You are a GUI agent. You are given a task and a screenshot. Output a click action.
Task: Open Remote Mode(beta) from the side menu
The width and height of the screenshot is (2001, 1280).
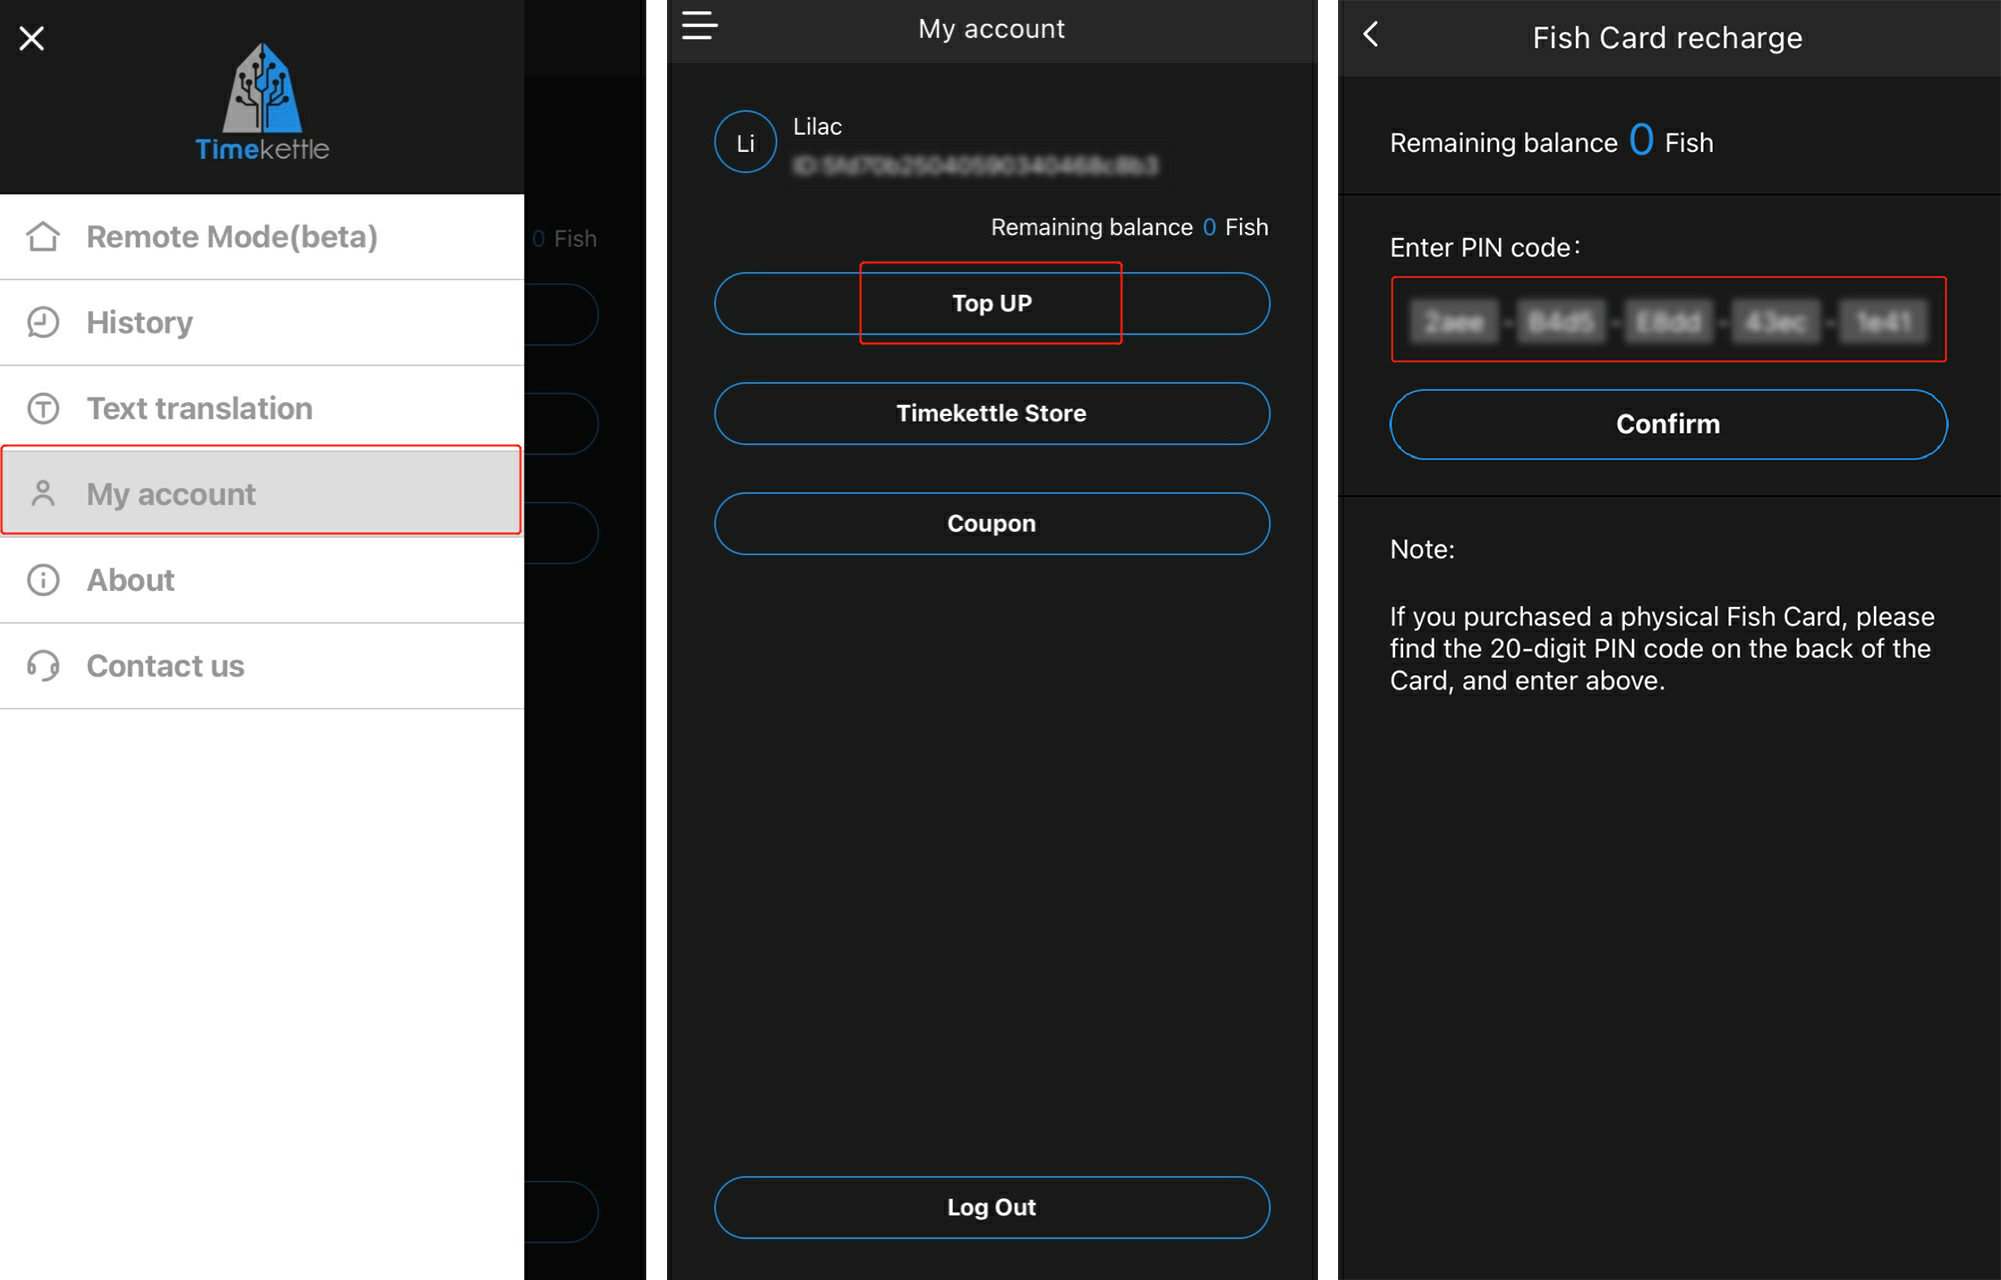click(262, 237)
